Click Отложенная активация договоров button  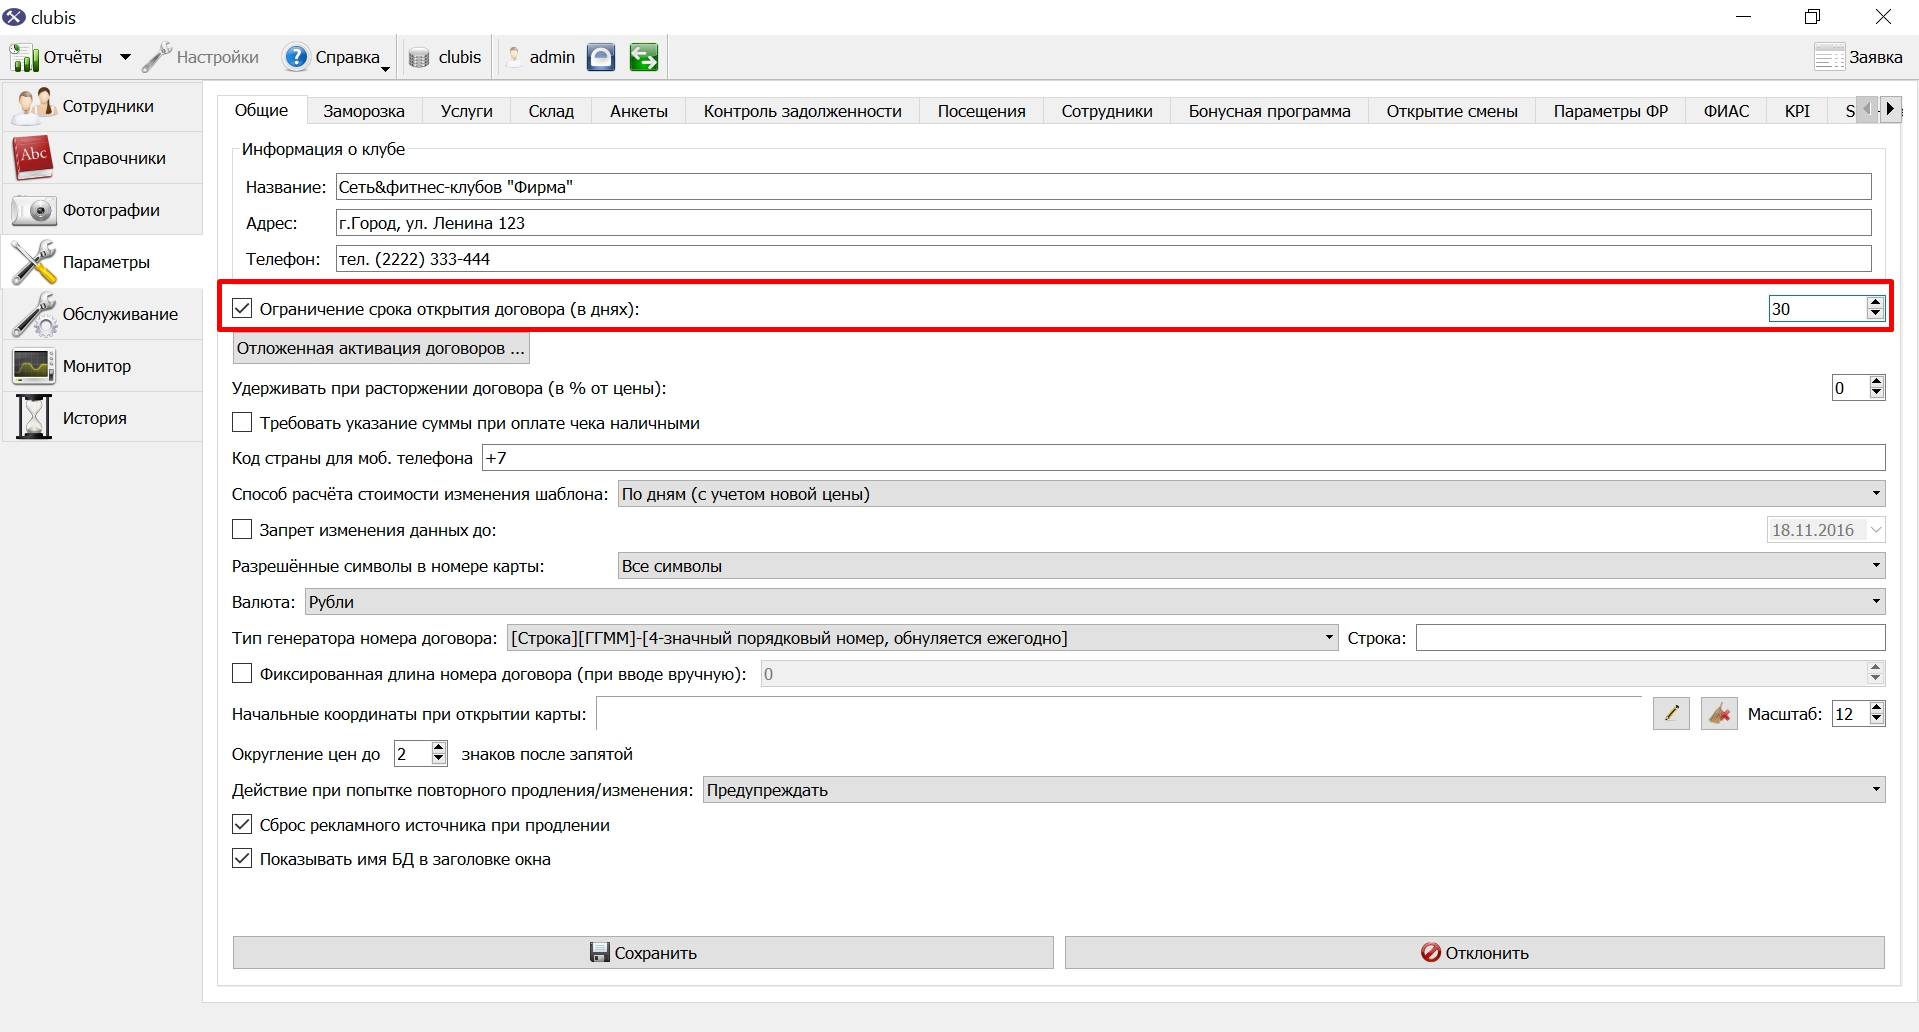coord(381,348)
